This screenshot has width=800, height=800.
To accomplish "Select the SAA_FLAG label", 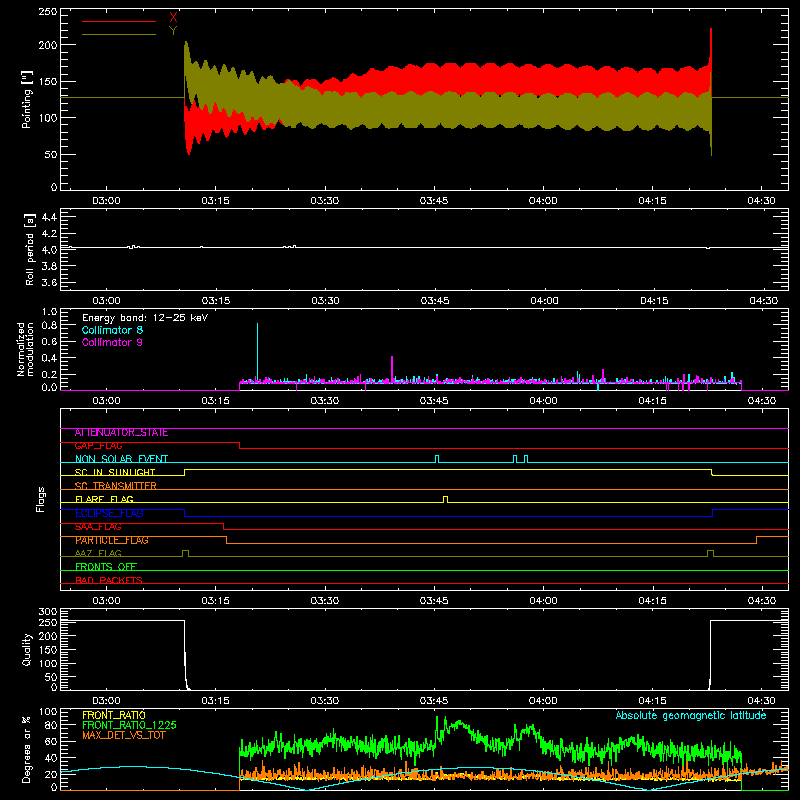I will click(x=98, y=527).
